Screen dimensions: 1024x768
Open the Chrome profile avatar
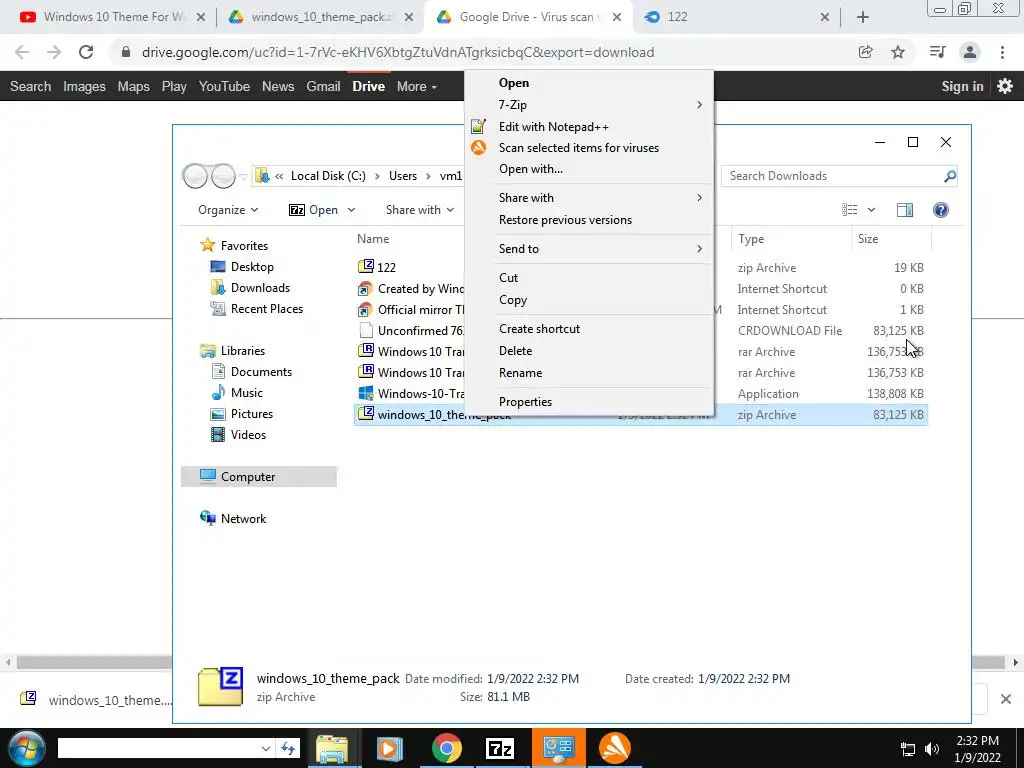(970, 52)
